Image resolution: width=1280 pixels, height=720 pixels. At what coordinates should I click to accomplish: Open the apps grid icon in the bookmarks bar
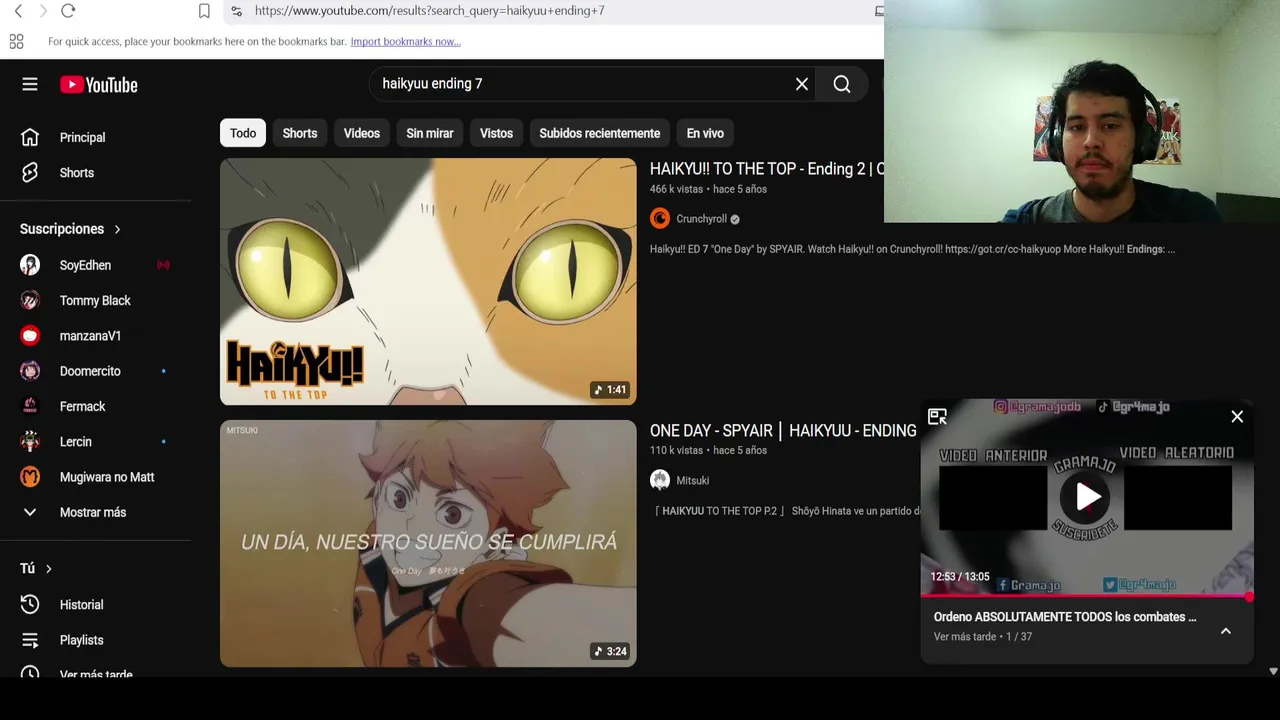tap(16, 42)
